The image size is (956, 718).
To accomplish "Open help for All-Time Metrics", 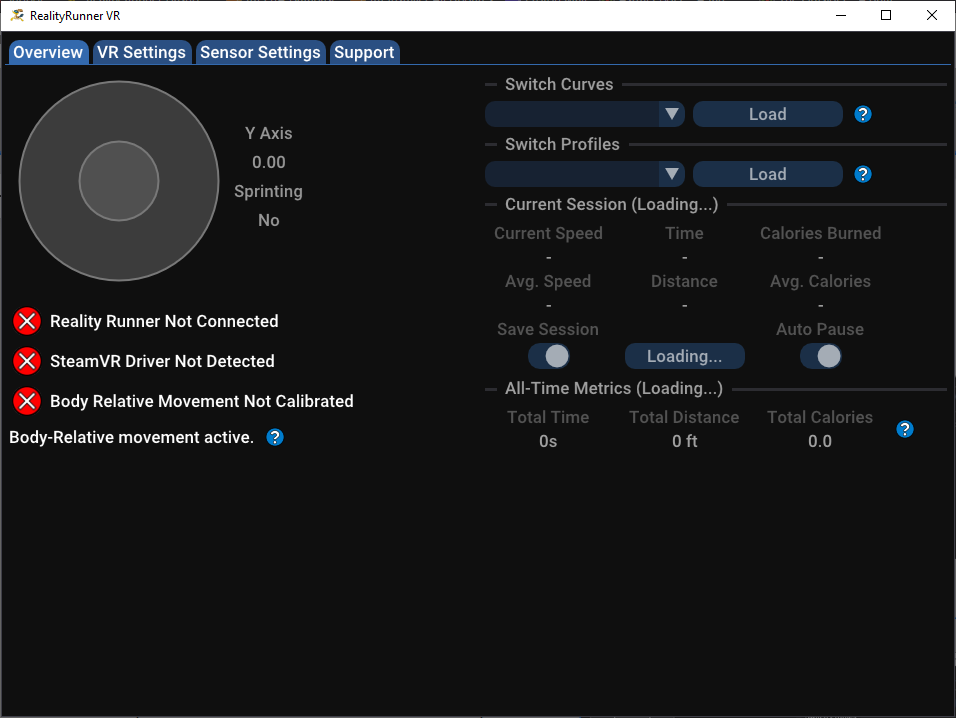I will [905, 429].
